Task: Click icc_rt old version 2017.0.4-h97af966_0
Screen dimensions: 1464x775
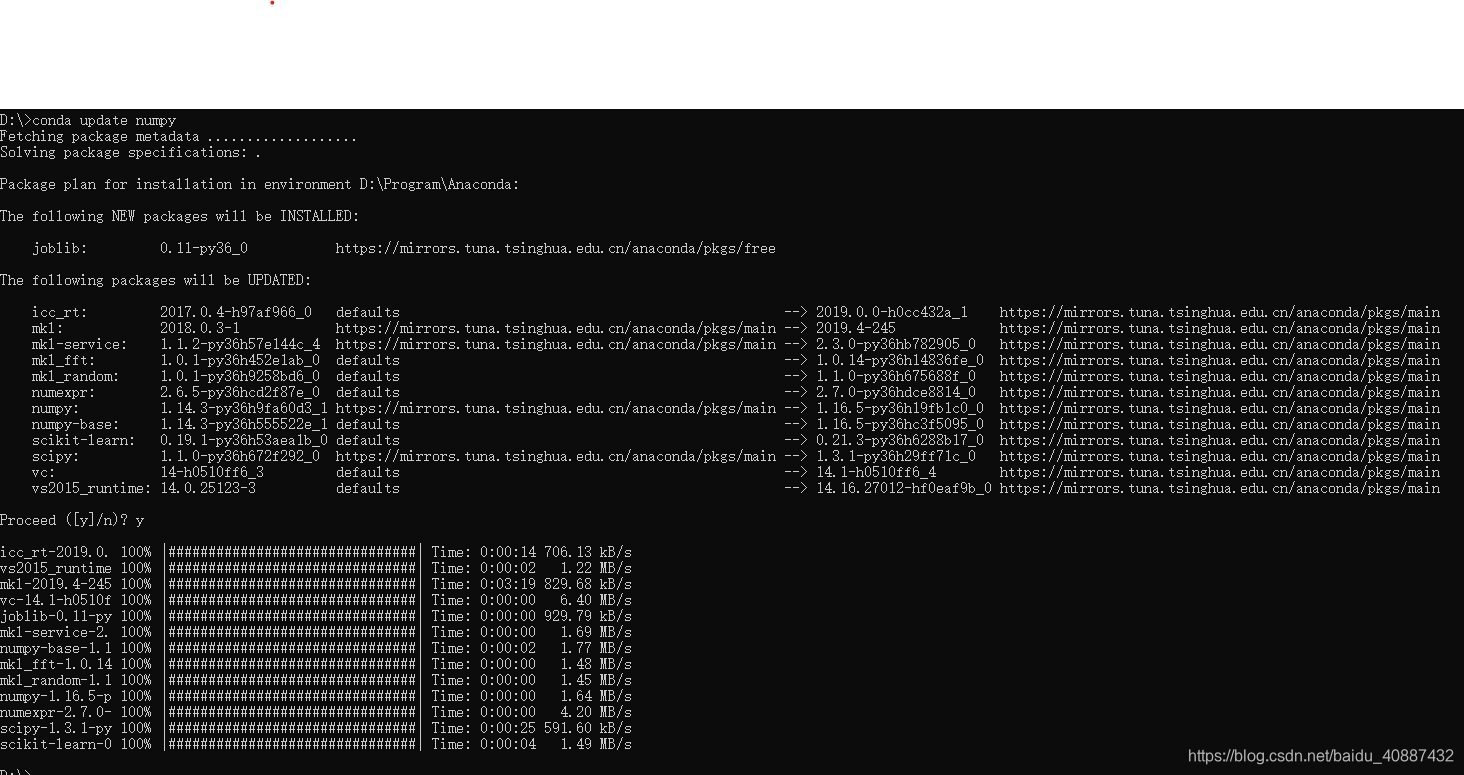Action: pos(236,312)
